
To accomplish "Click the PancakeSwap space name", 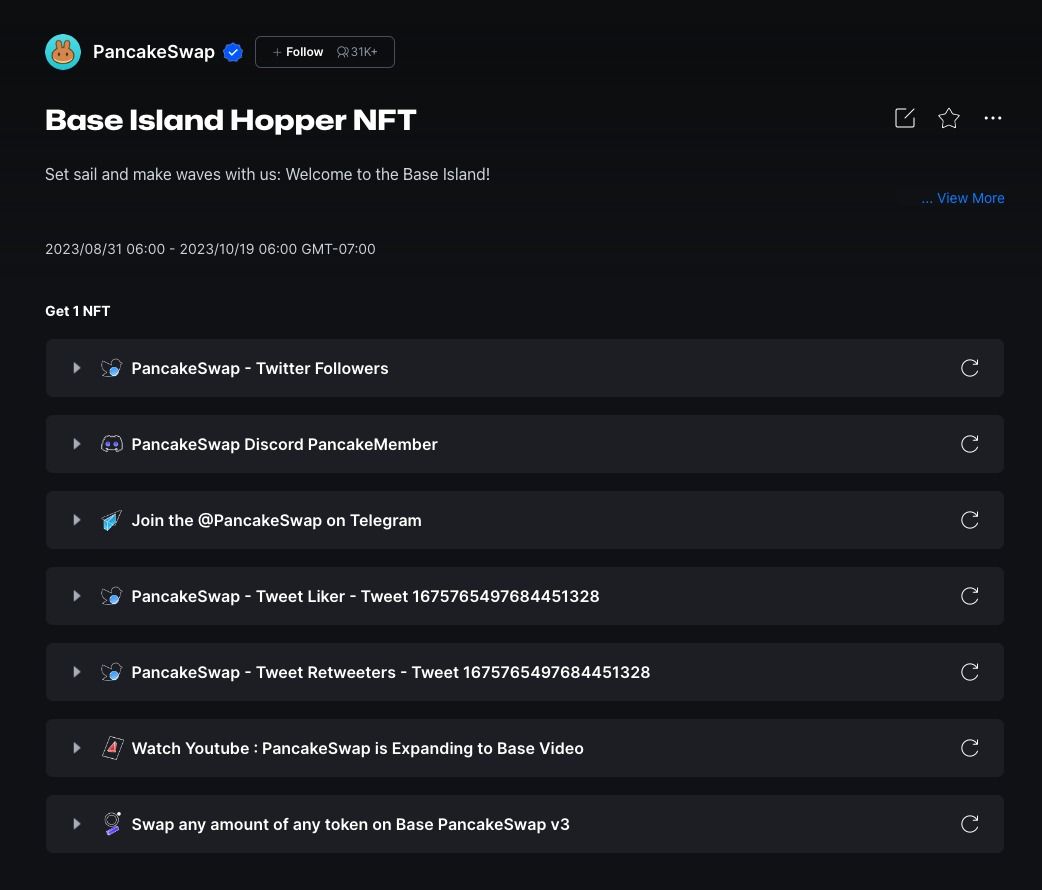I will (153, 52).
